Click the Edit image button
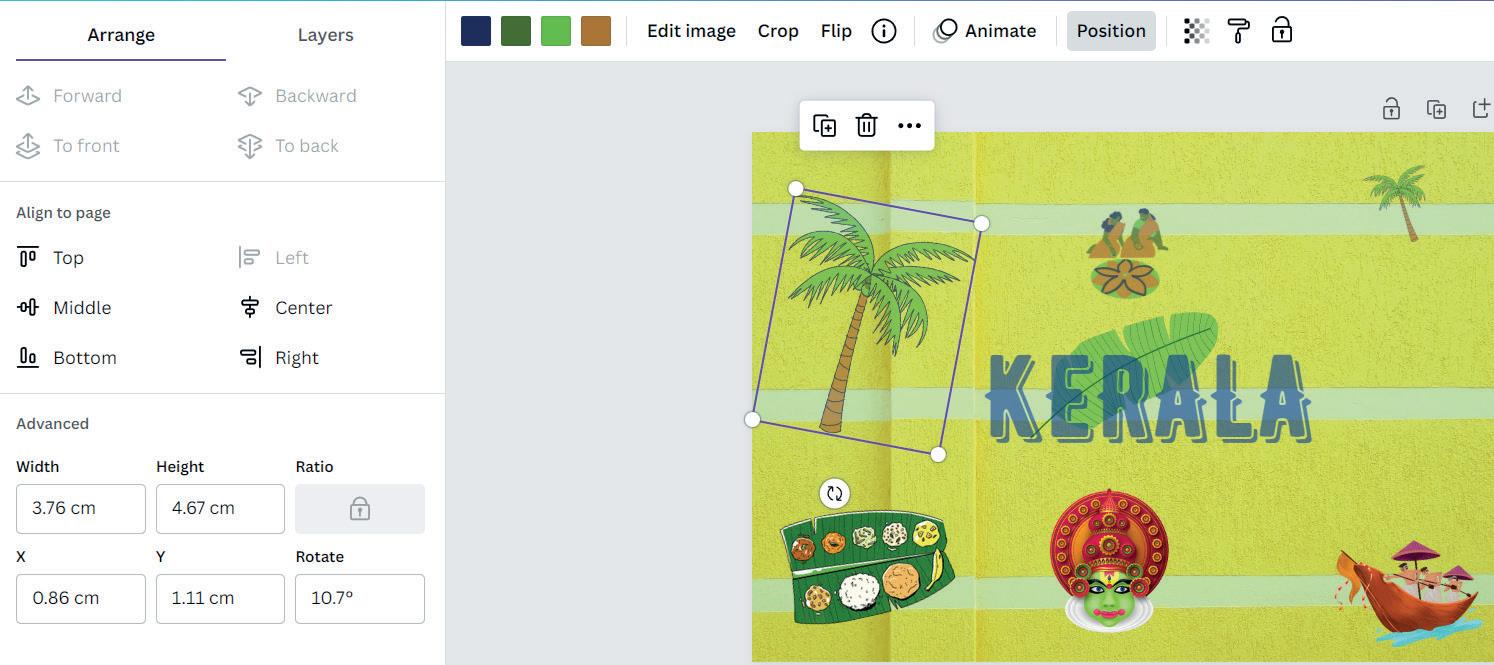The image size is (1494, 665). pos(691,31)
